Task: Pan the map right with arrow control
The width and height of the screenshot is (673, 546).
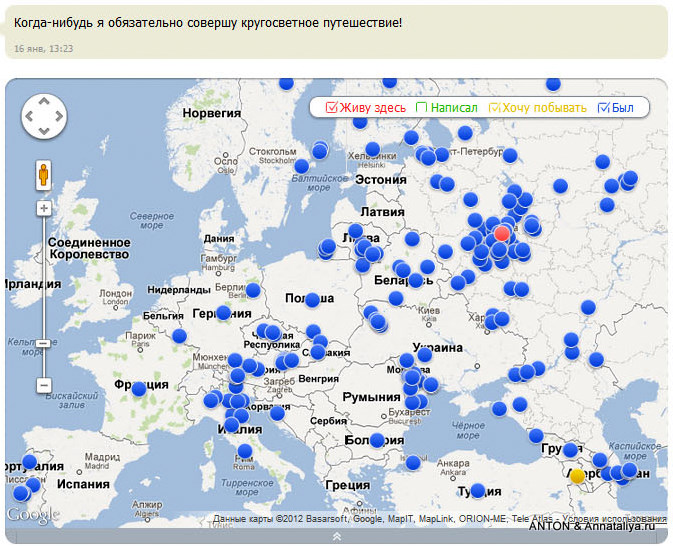Action: point(59,116)
